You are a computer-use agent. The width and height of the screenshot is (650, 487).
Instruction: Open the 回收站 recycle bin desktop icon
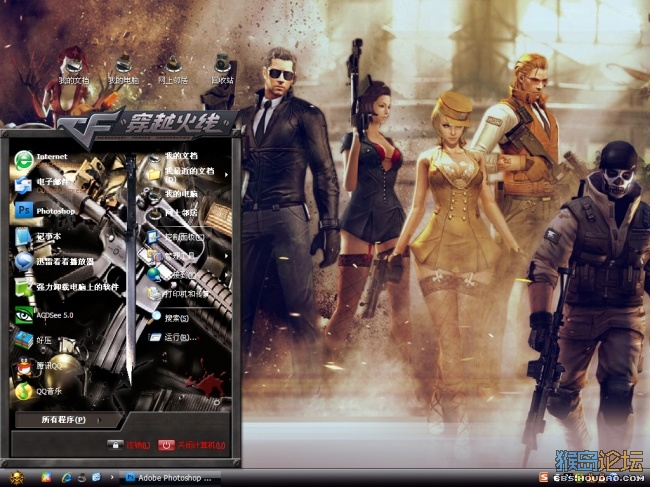tap(223, 70)
